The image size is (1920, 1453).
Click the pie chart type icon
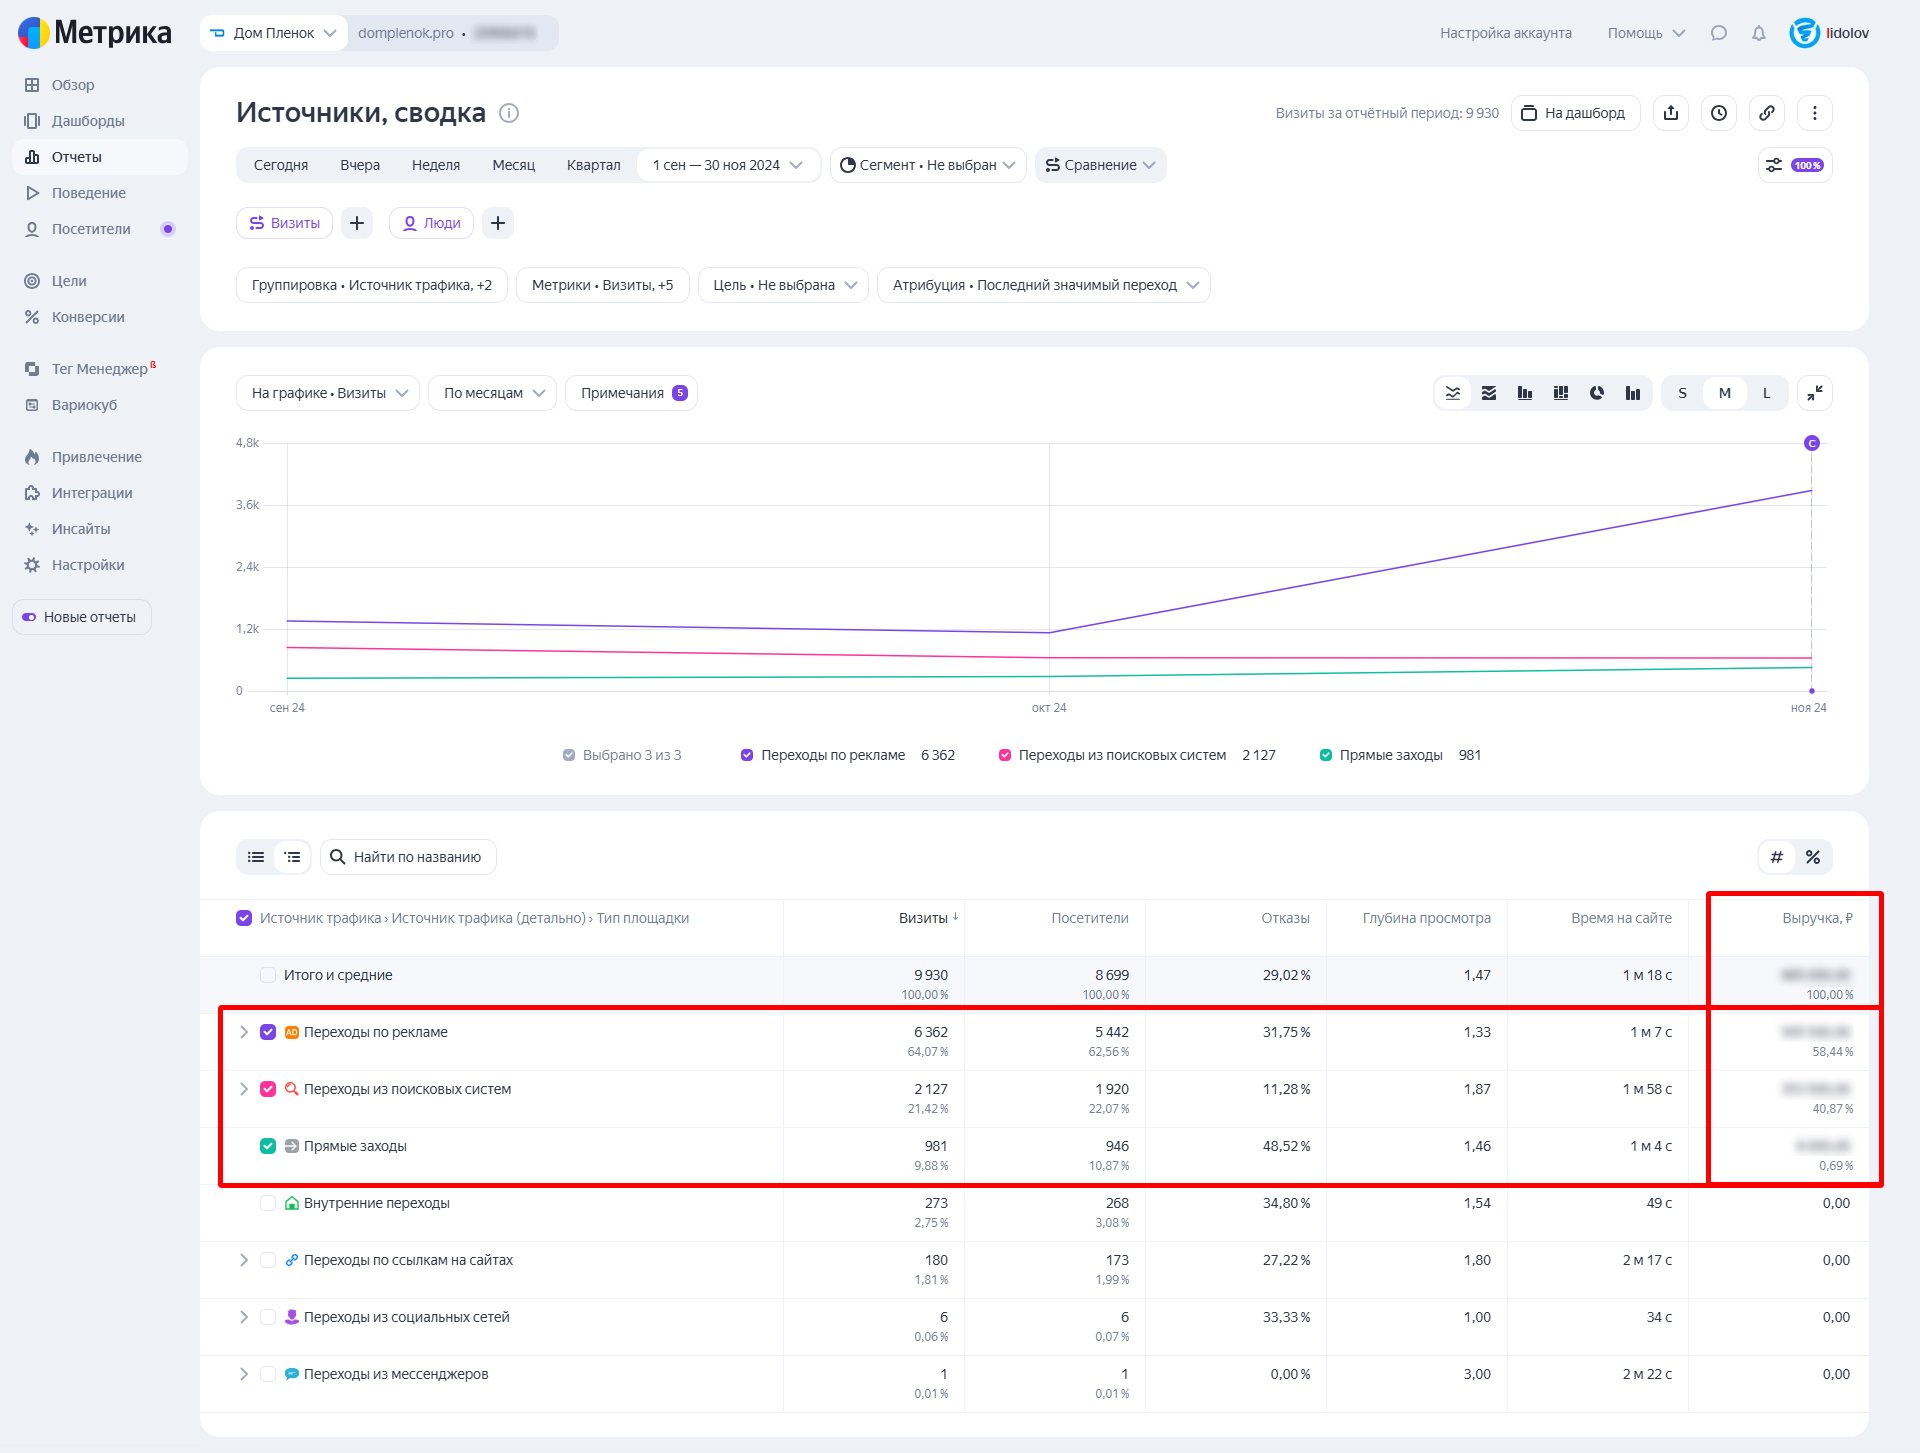1597,393
